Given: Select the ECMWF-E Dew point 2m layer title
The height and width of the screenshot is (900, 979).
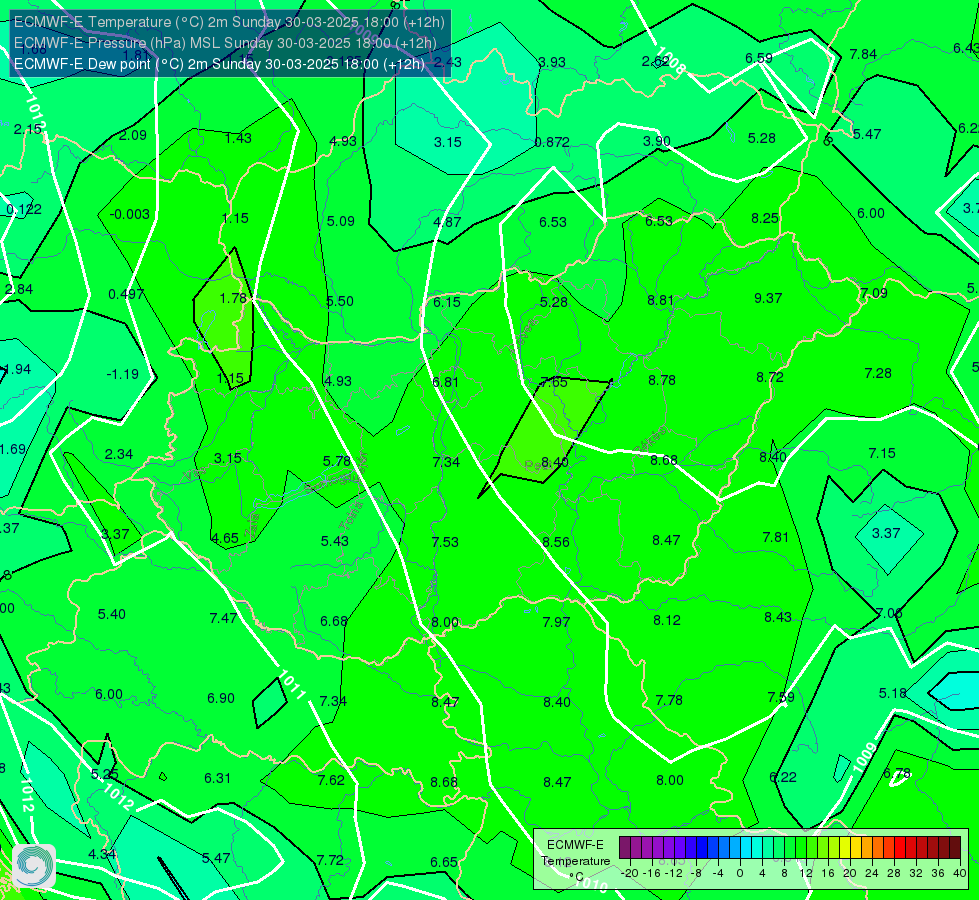Looking at the screenshot, I should pyautogui.click(x=219, y=64).
